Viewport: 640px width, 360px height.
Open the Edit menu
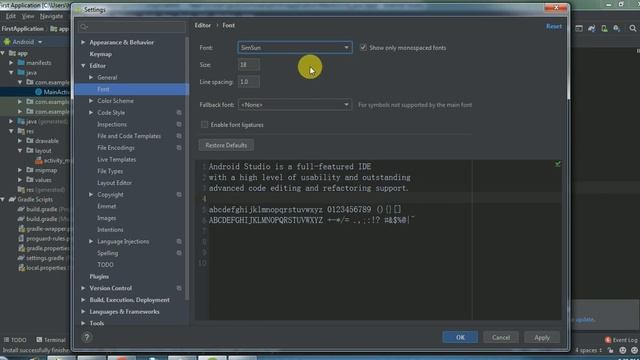[11, 16]
